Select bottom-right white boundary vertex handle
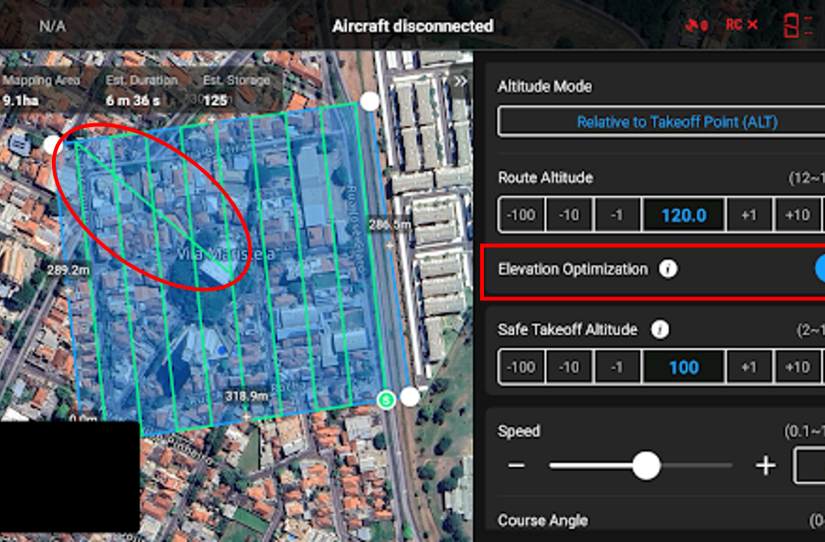 click(x=410, y=396)
